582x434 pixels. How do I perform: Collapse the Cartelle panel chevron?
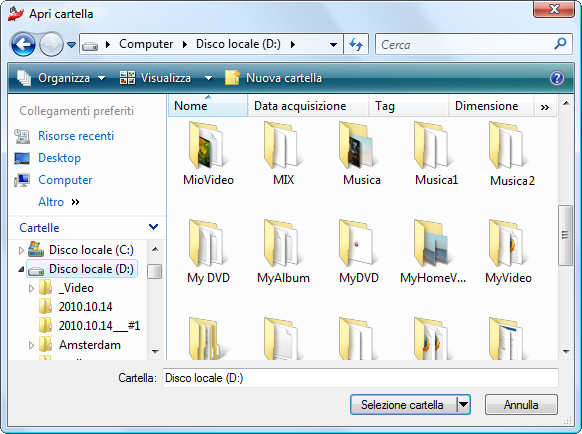tap(153, 227)
